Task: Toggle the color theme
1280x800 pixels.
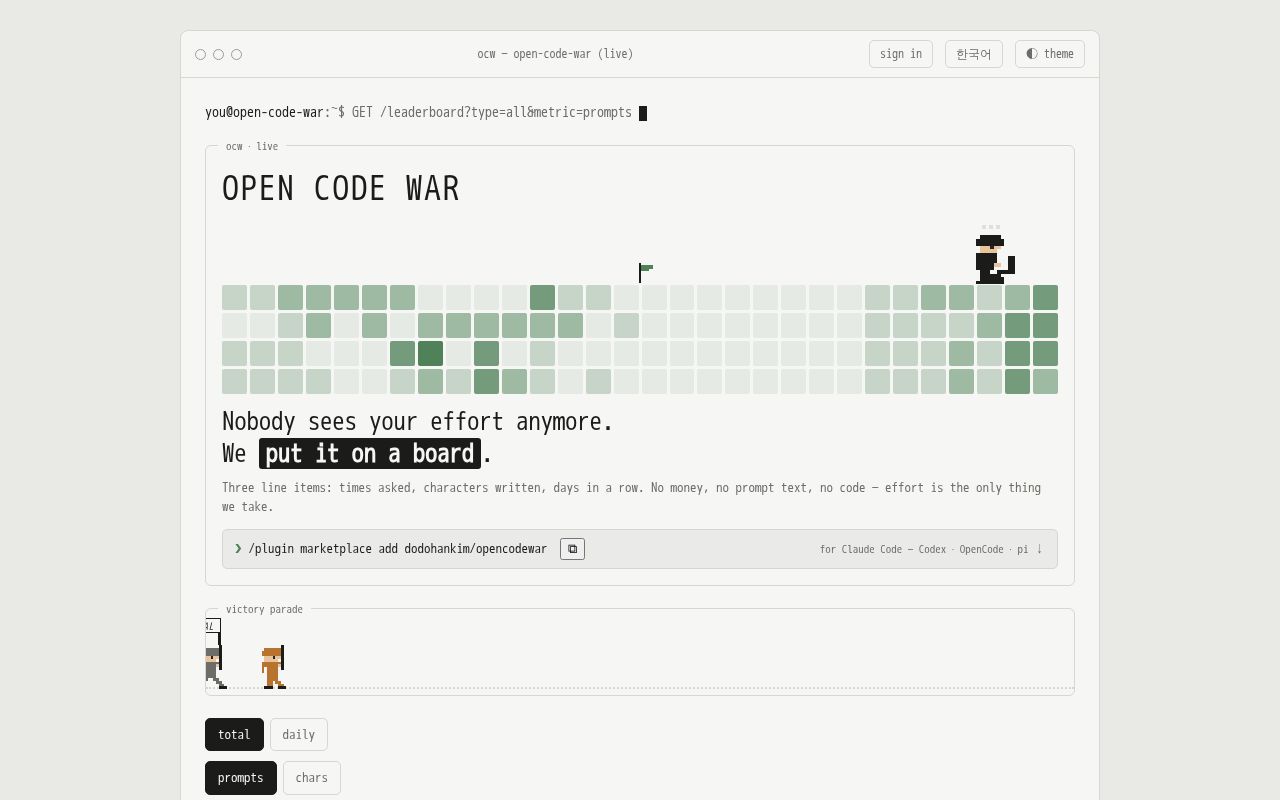Action: [x=1050, y=54]
